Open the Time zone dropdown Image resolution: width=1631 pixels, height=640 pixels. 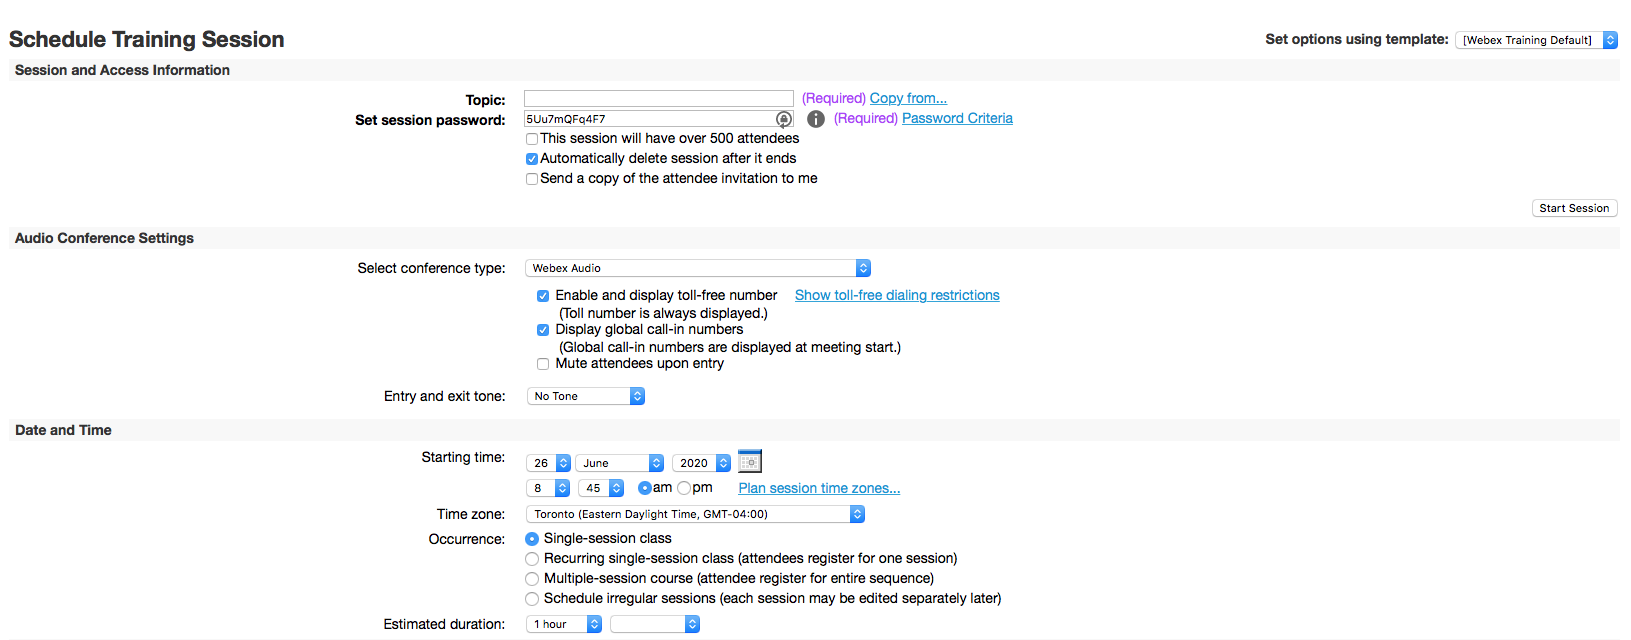(x=694, y=514)
